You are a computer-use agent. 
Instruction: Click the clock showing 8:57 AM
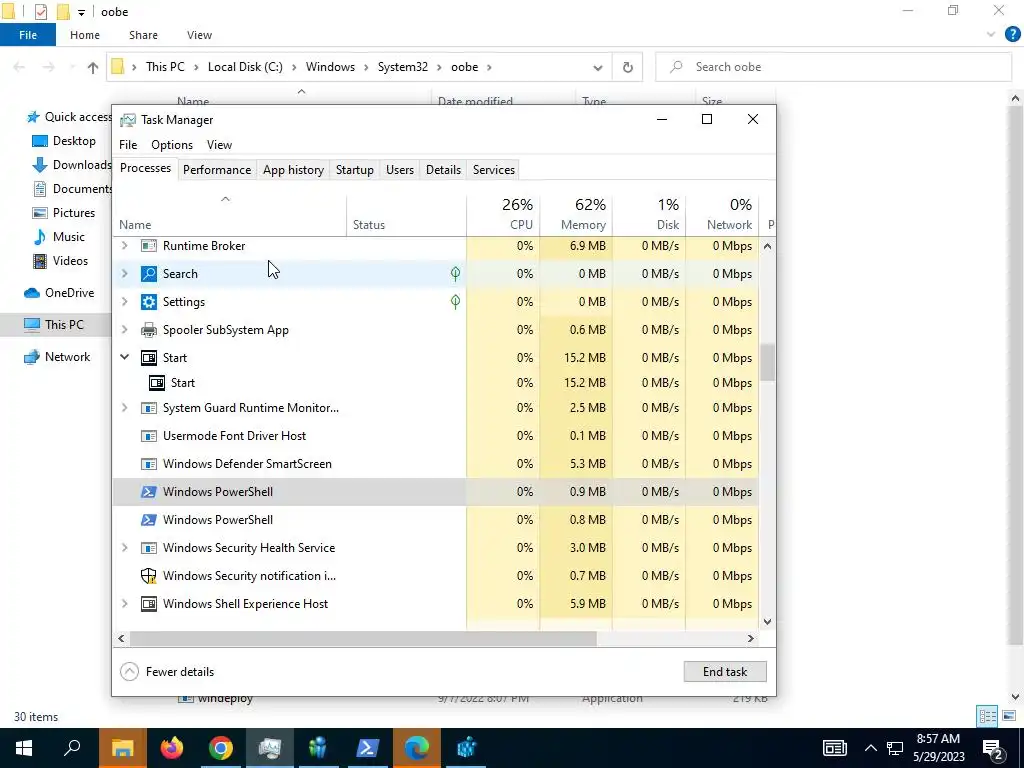coord(938,739)
